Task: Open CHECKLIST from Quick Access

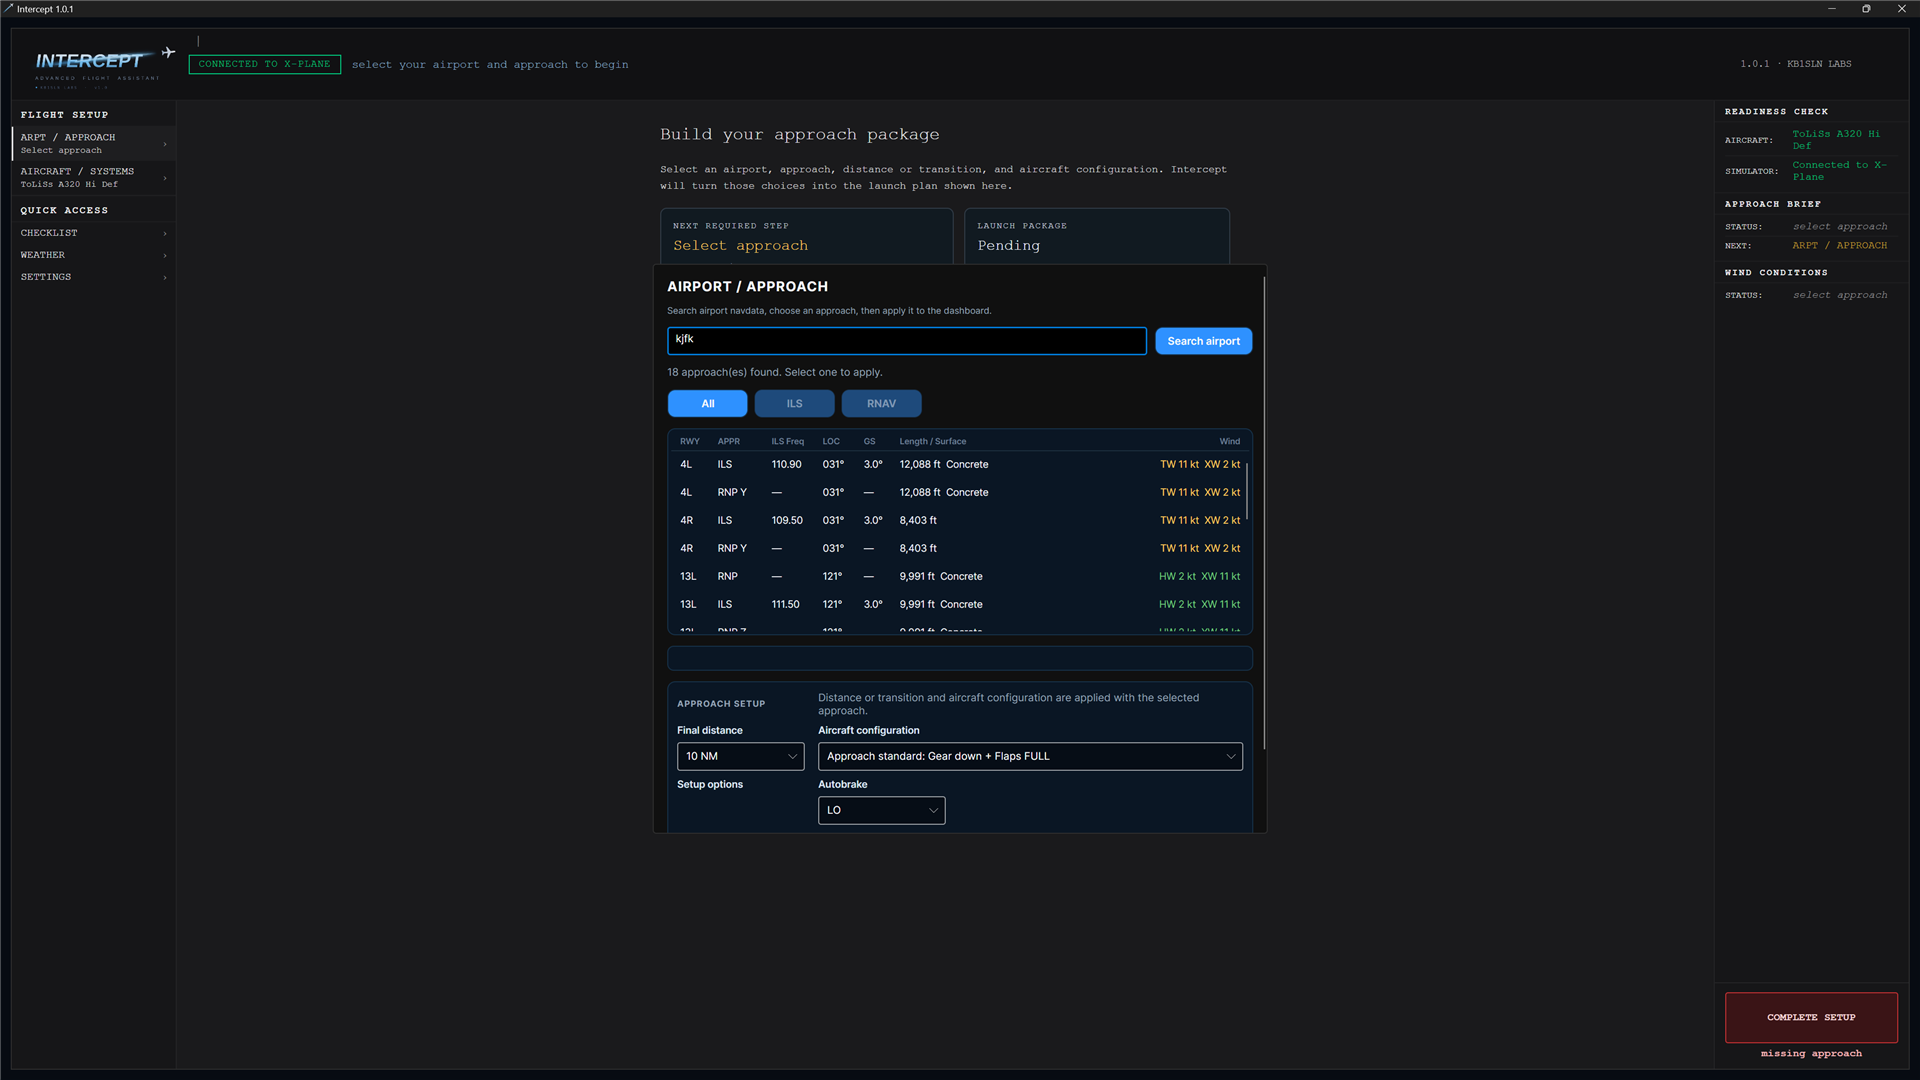Action: (94, 233)
